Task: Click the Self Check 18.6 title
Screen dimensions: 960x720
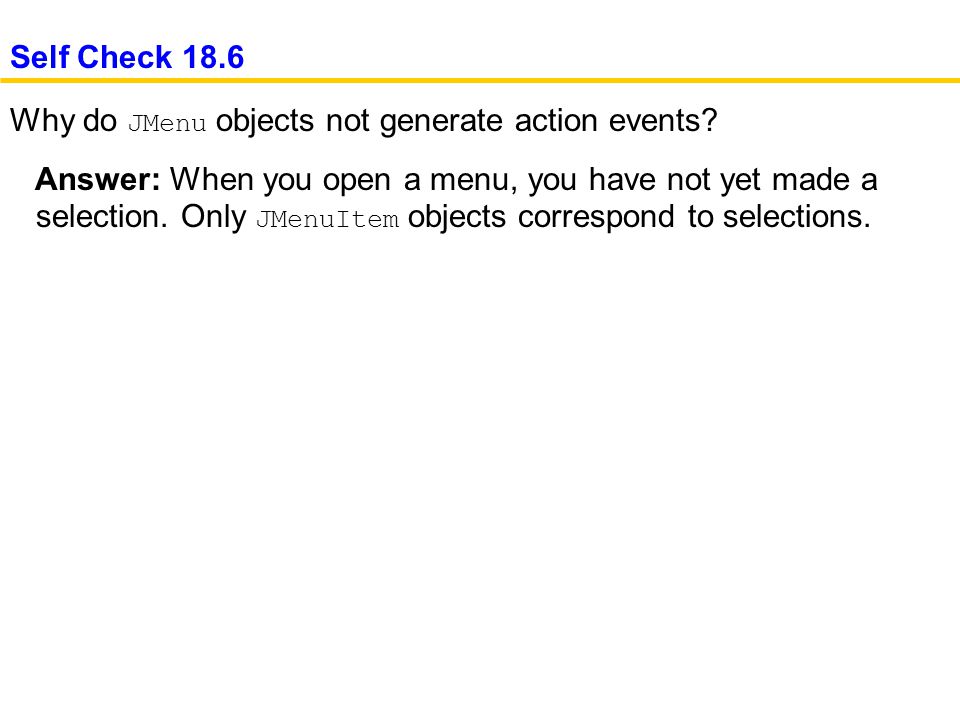Action: (x=127, y=57)
